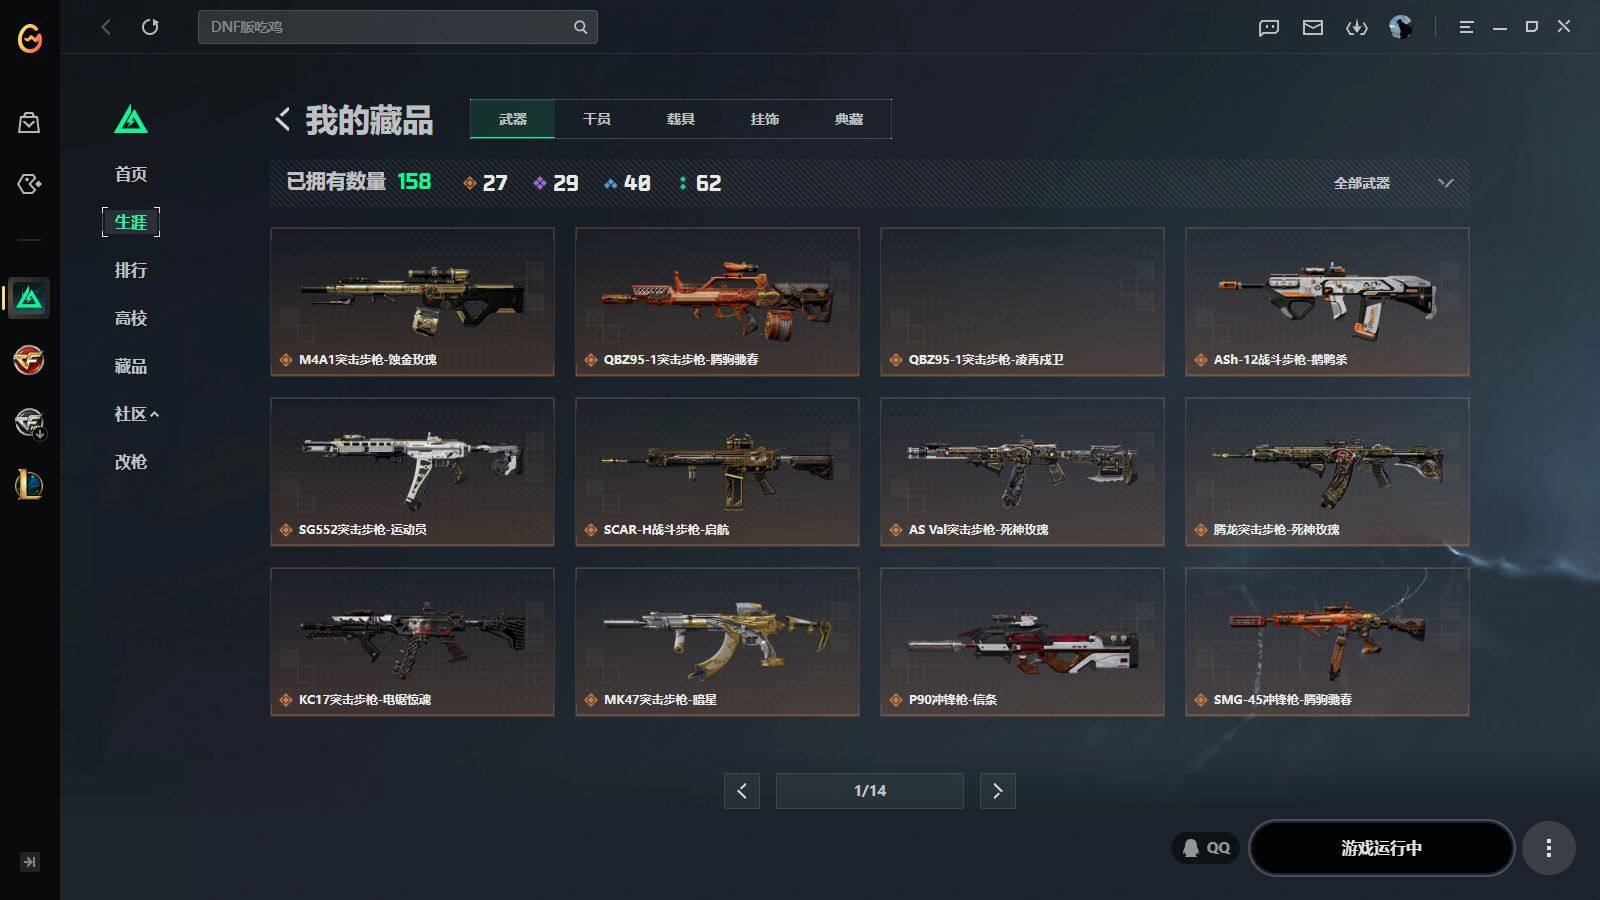
Task: Switch to the 干员 tab
Action: [597, 119]
